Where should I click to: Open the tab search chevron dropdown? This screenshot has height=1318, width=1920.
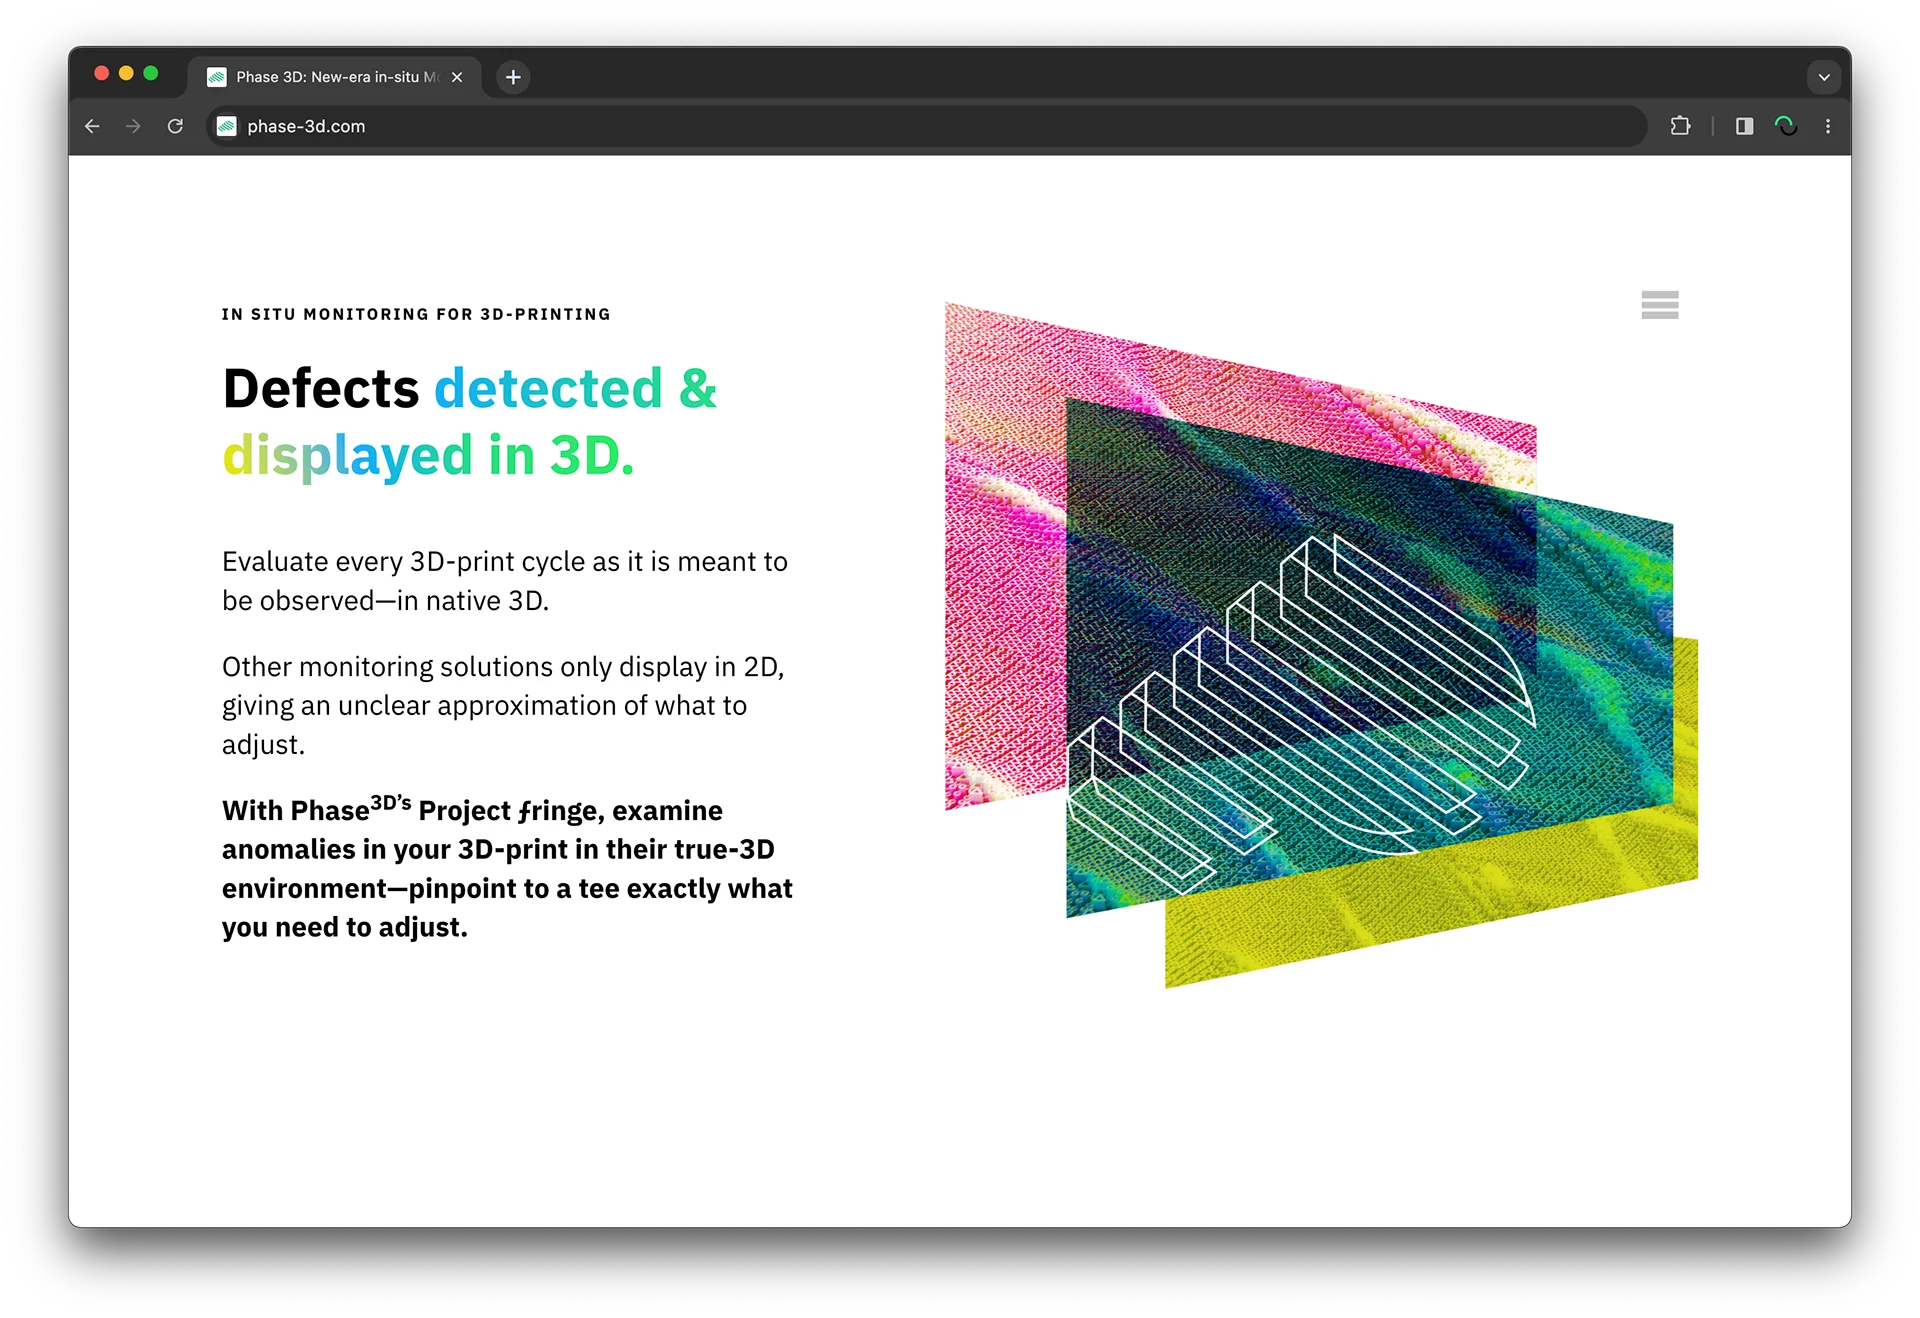pyautogui.click(x=1824, y=76)
